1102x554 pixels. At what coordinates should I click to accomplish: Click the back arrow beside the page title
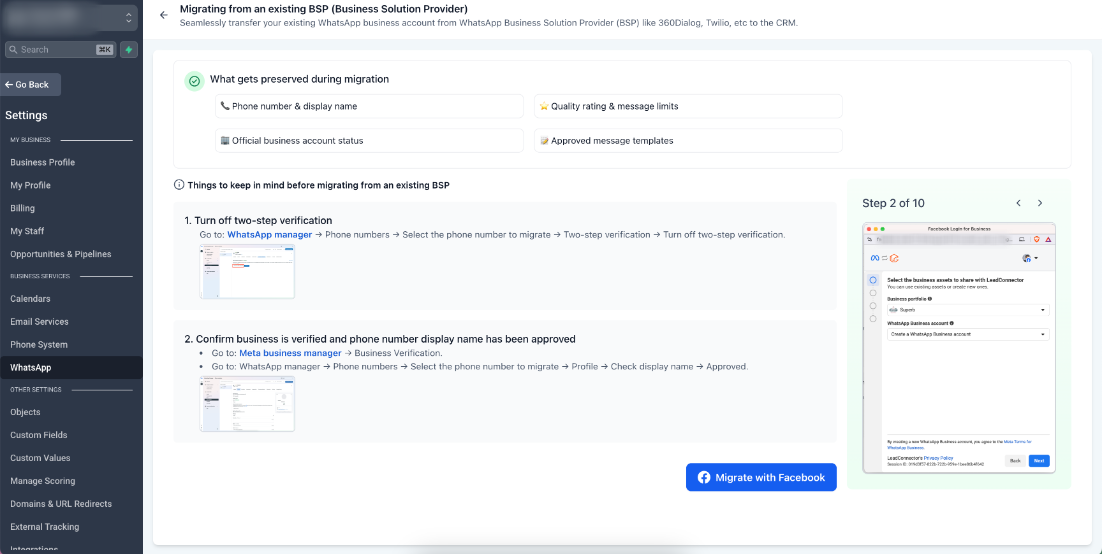164,15
